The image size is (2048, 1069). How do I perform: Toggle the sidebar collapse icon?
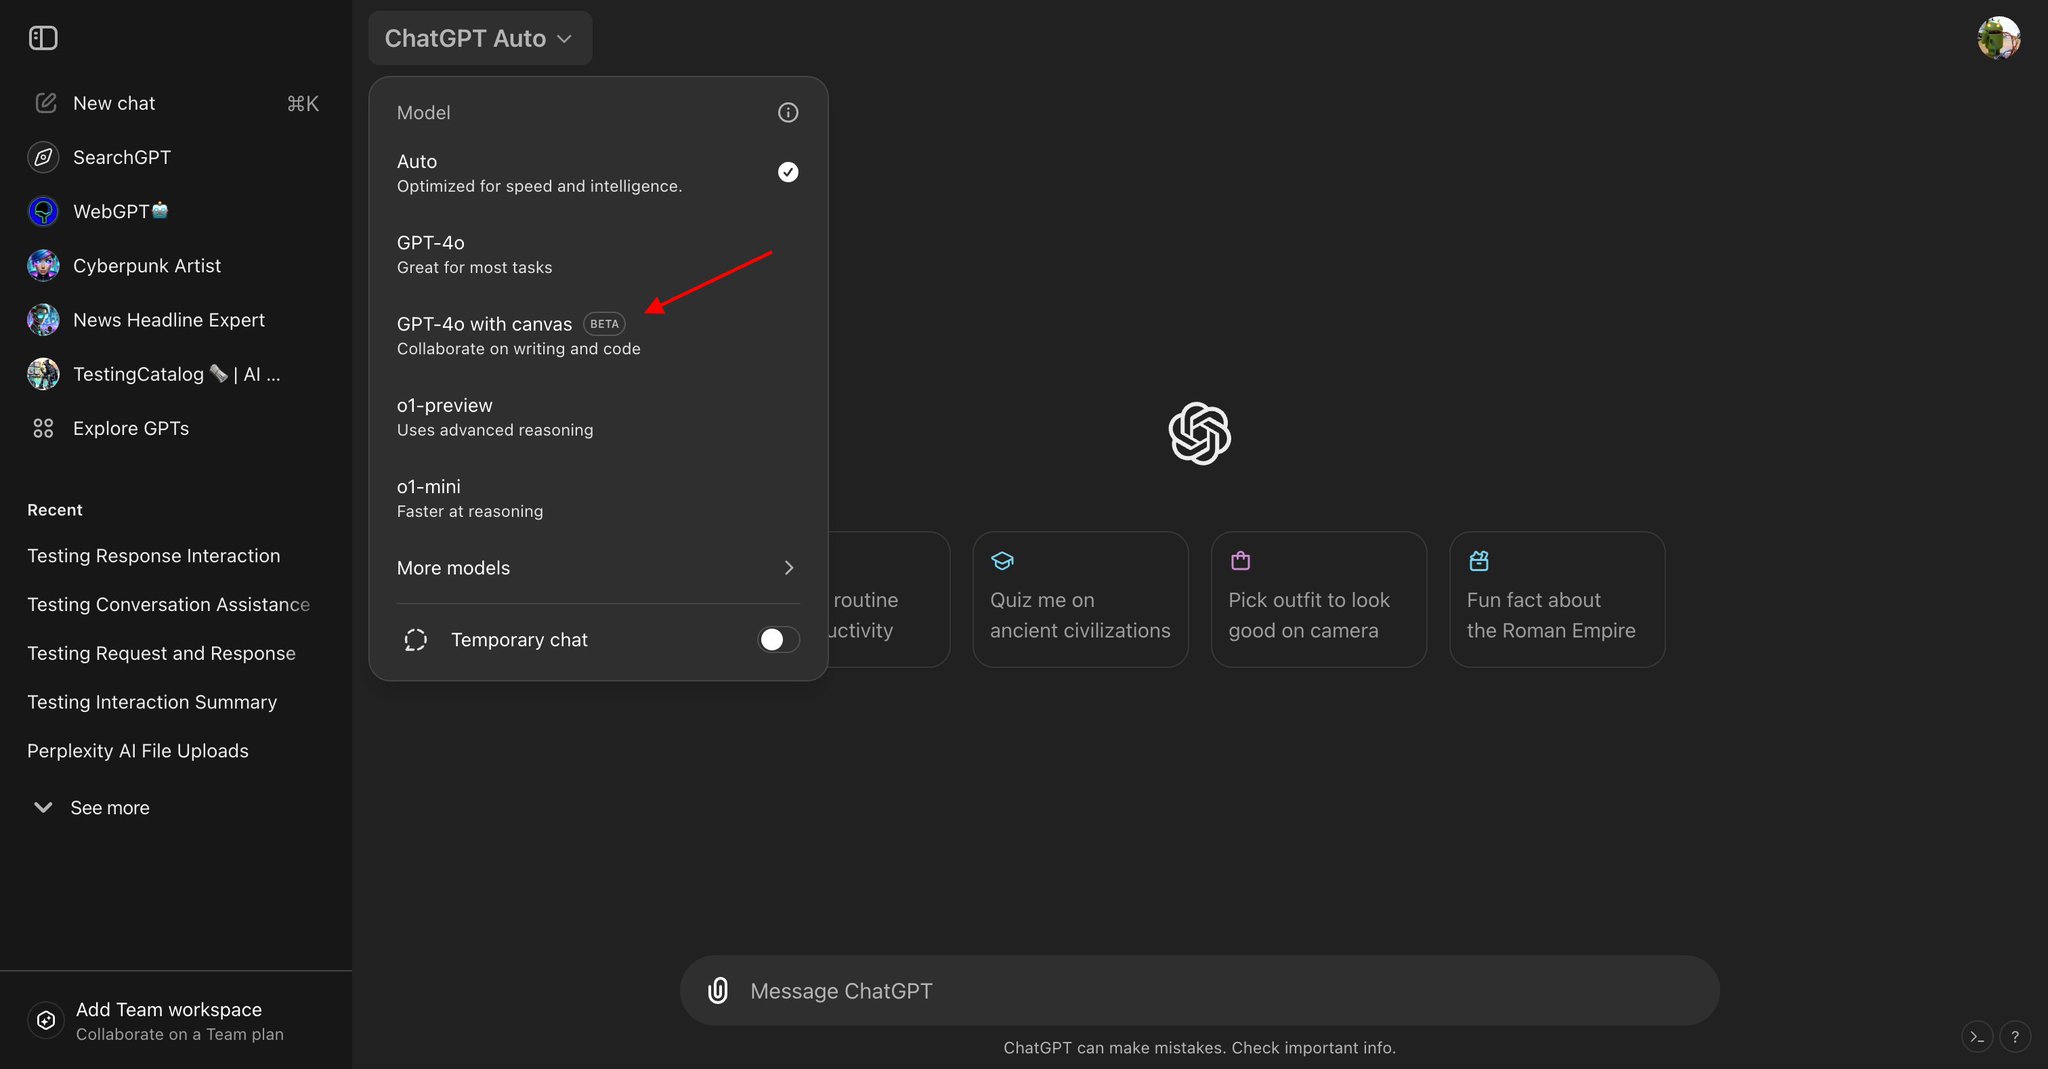tap(43, 38)
